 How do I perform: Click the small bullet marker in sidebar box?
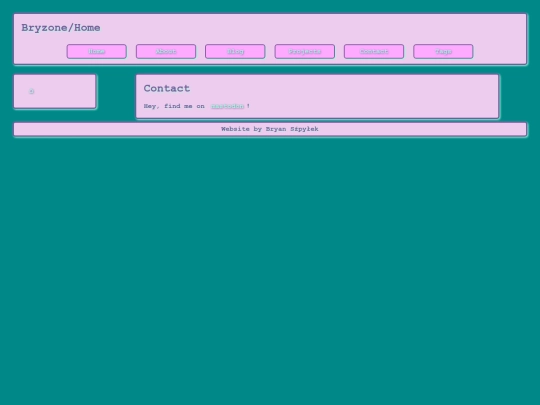31,91
